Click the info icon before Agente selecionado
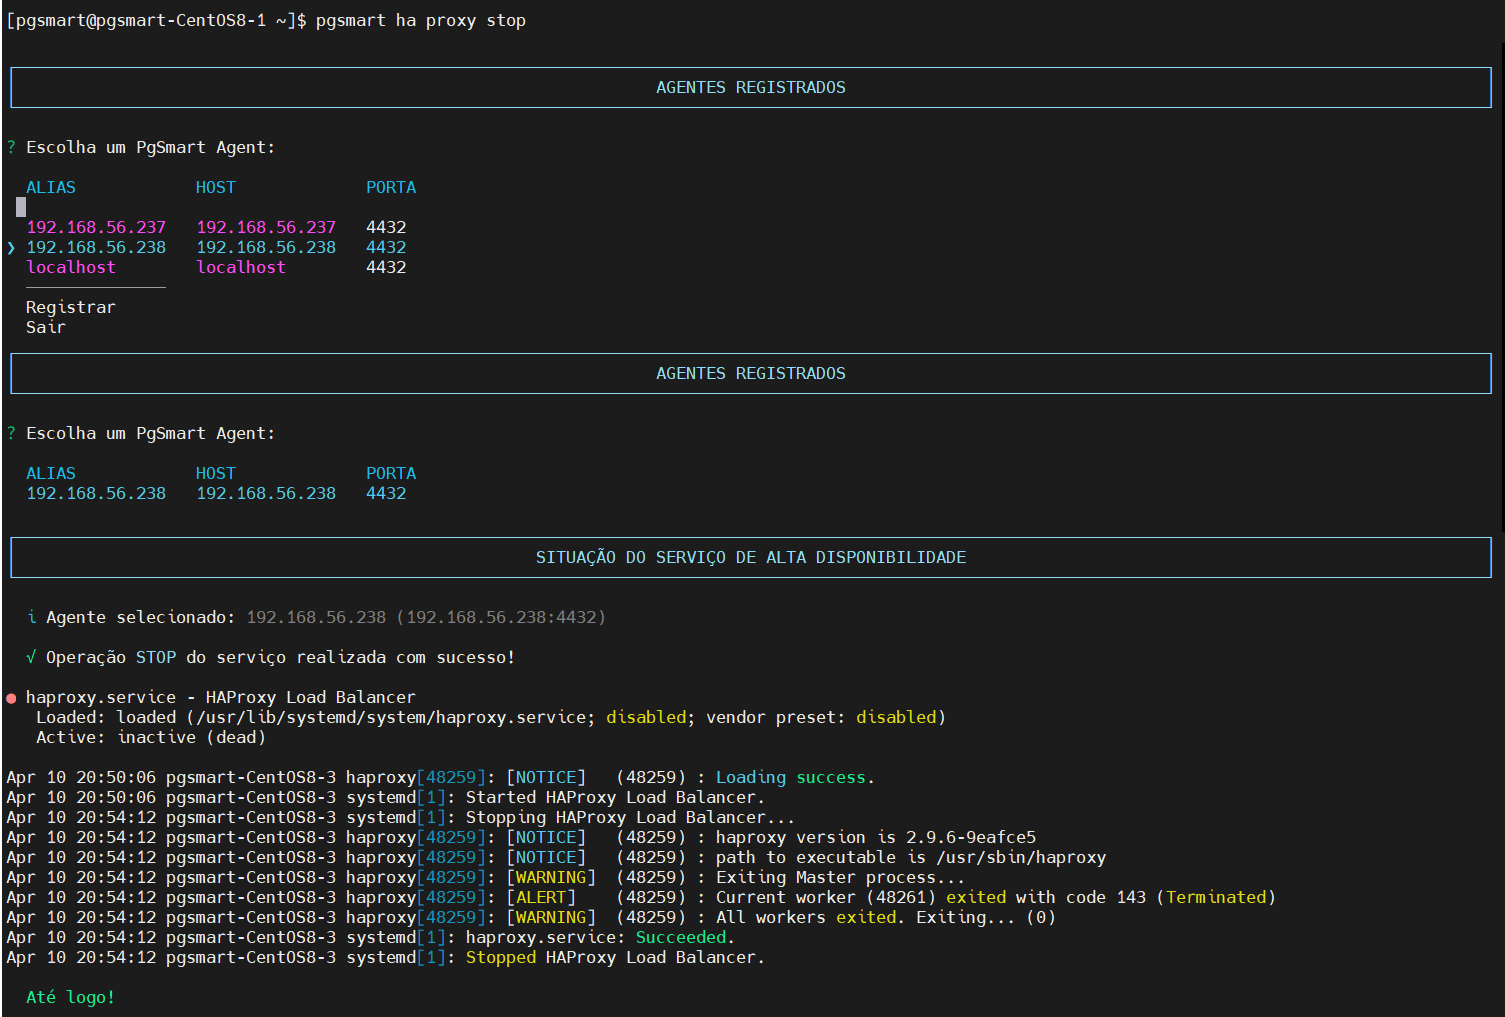 pos(31,617)
